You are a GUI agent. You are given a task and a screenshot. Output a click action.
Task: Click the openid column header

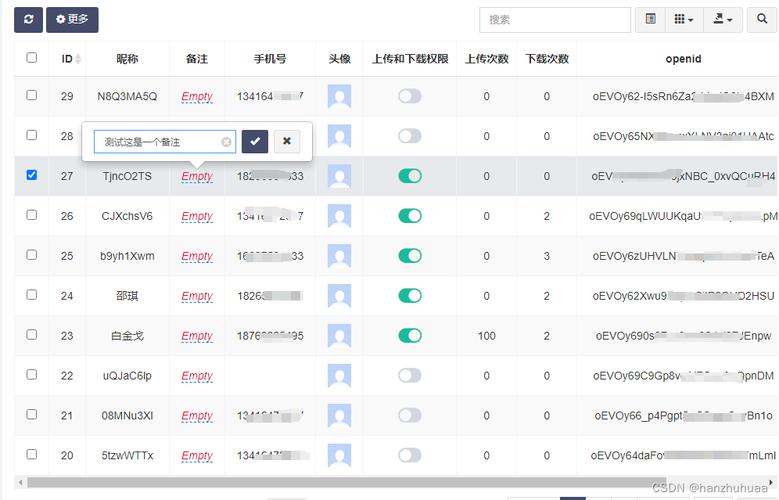pyautogui.click(x=683, y=59)
